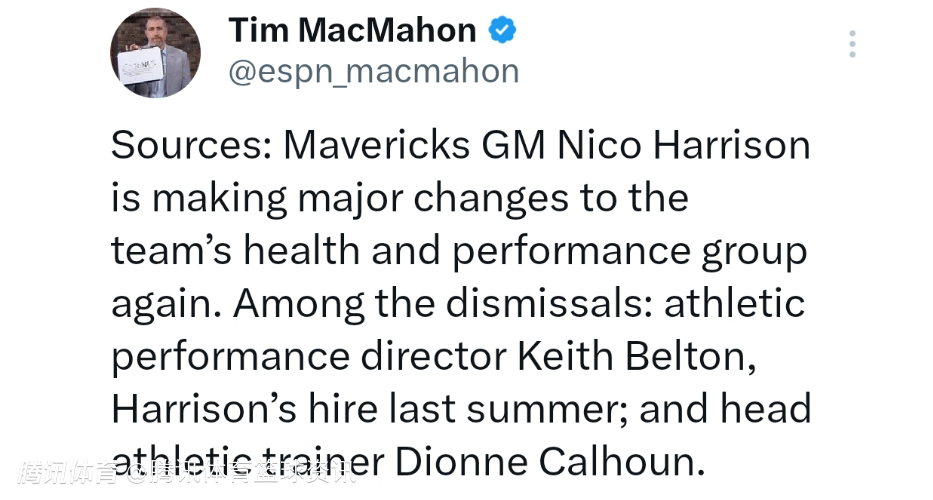933x500 pixels.
Task: Open the three-dot more options menu
Action: 852,44
